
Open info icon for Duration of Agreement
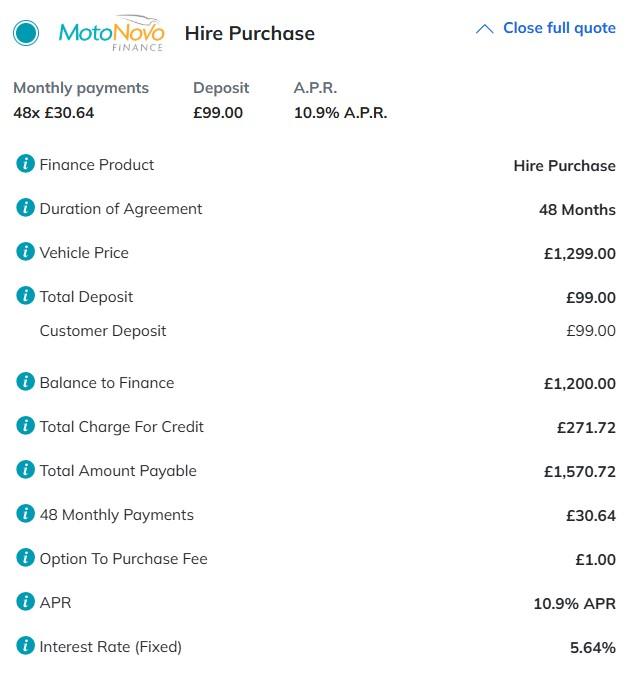coord(25,208)
